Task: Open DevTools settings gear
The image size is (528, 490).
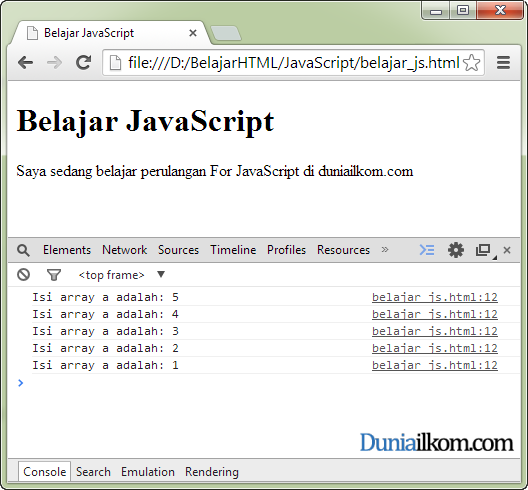Action: [x=456, y=250]
